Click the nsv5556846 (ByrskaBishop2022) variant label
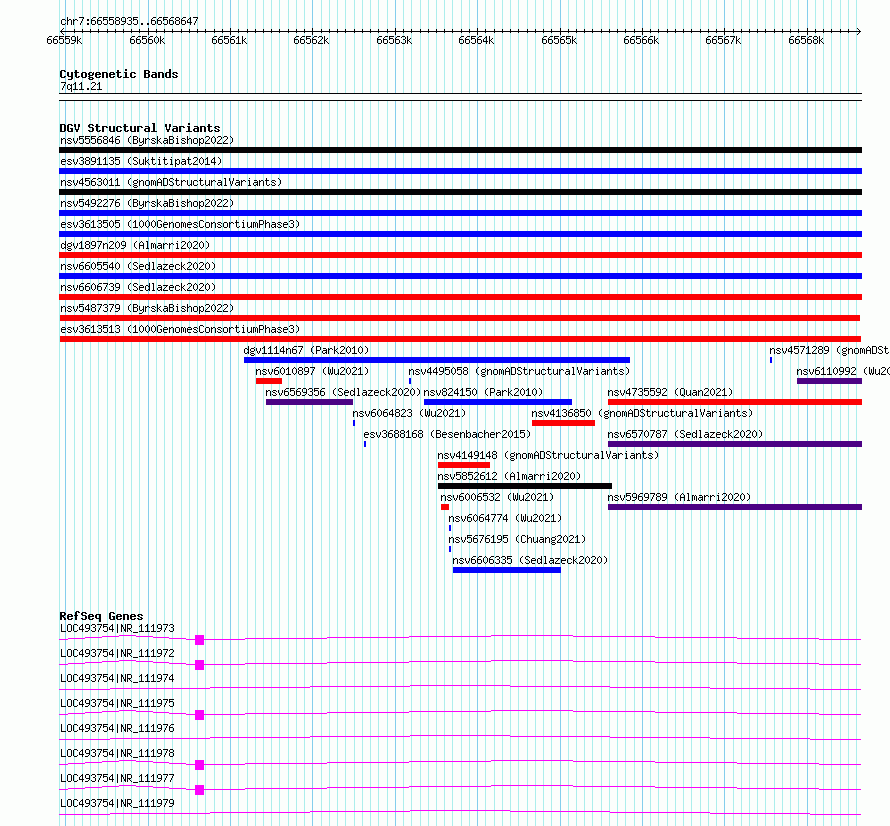The width and height of the screenshot is (890, 826). pos(147,140)
